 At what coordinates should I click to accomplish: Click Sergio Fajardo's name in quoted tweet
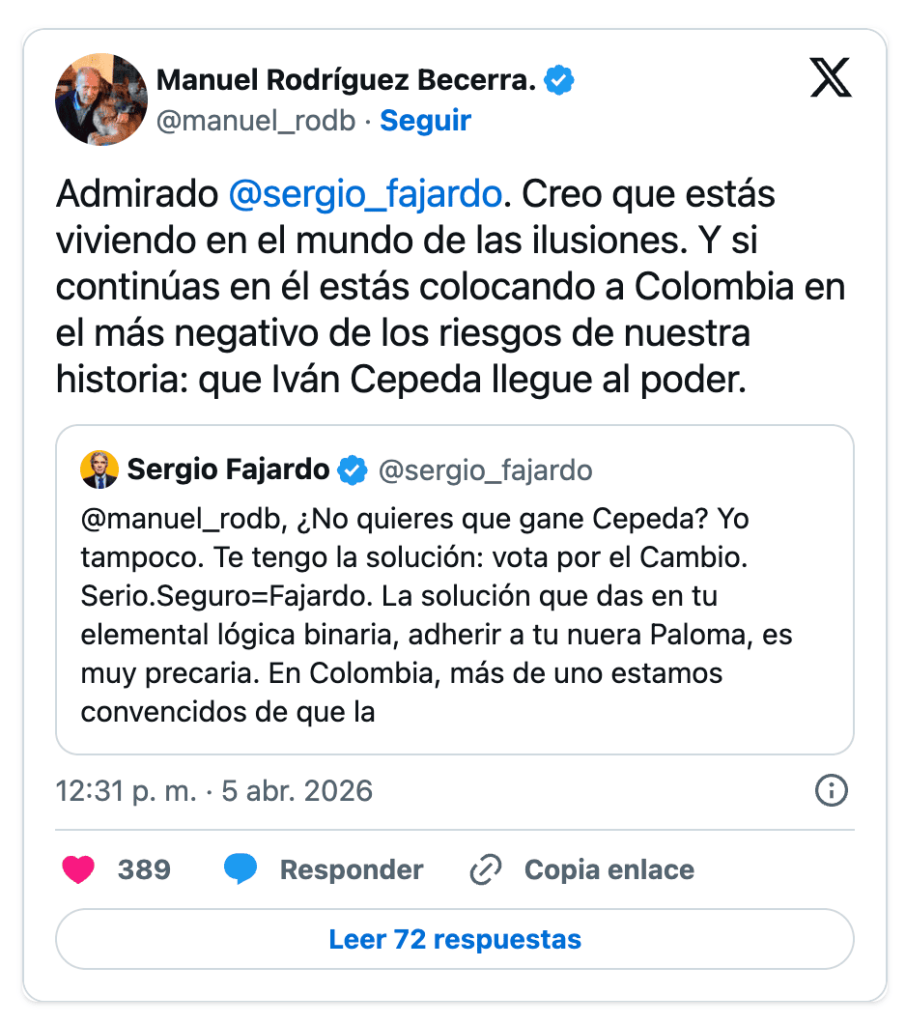click(228, 469)
